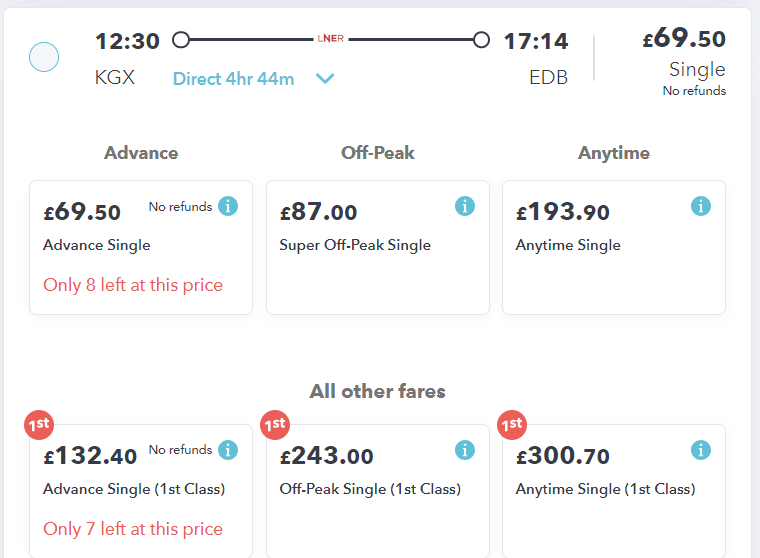760x558 pixels.
Task: Show info for £69.50 Advance Single fare
Action: pyautogui.click(x=228, y=206)
